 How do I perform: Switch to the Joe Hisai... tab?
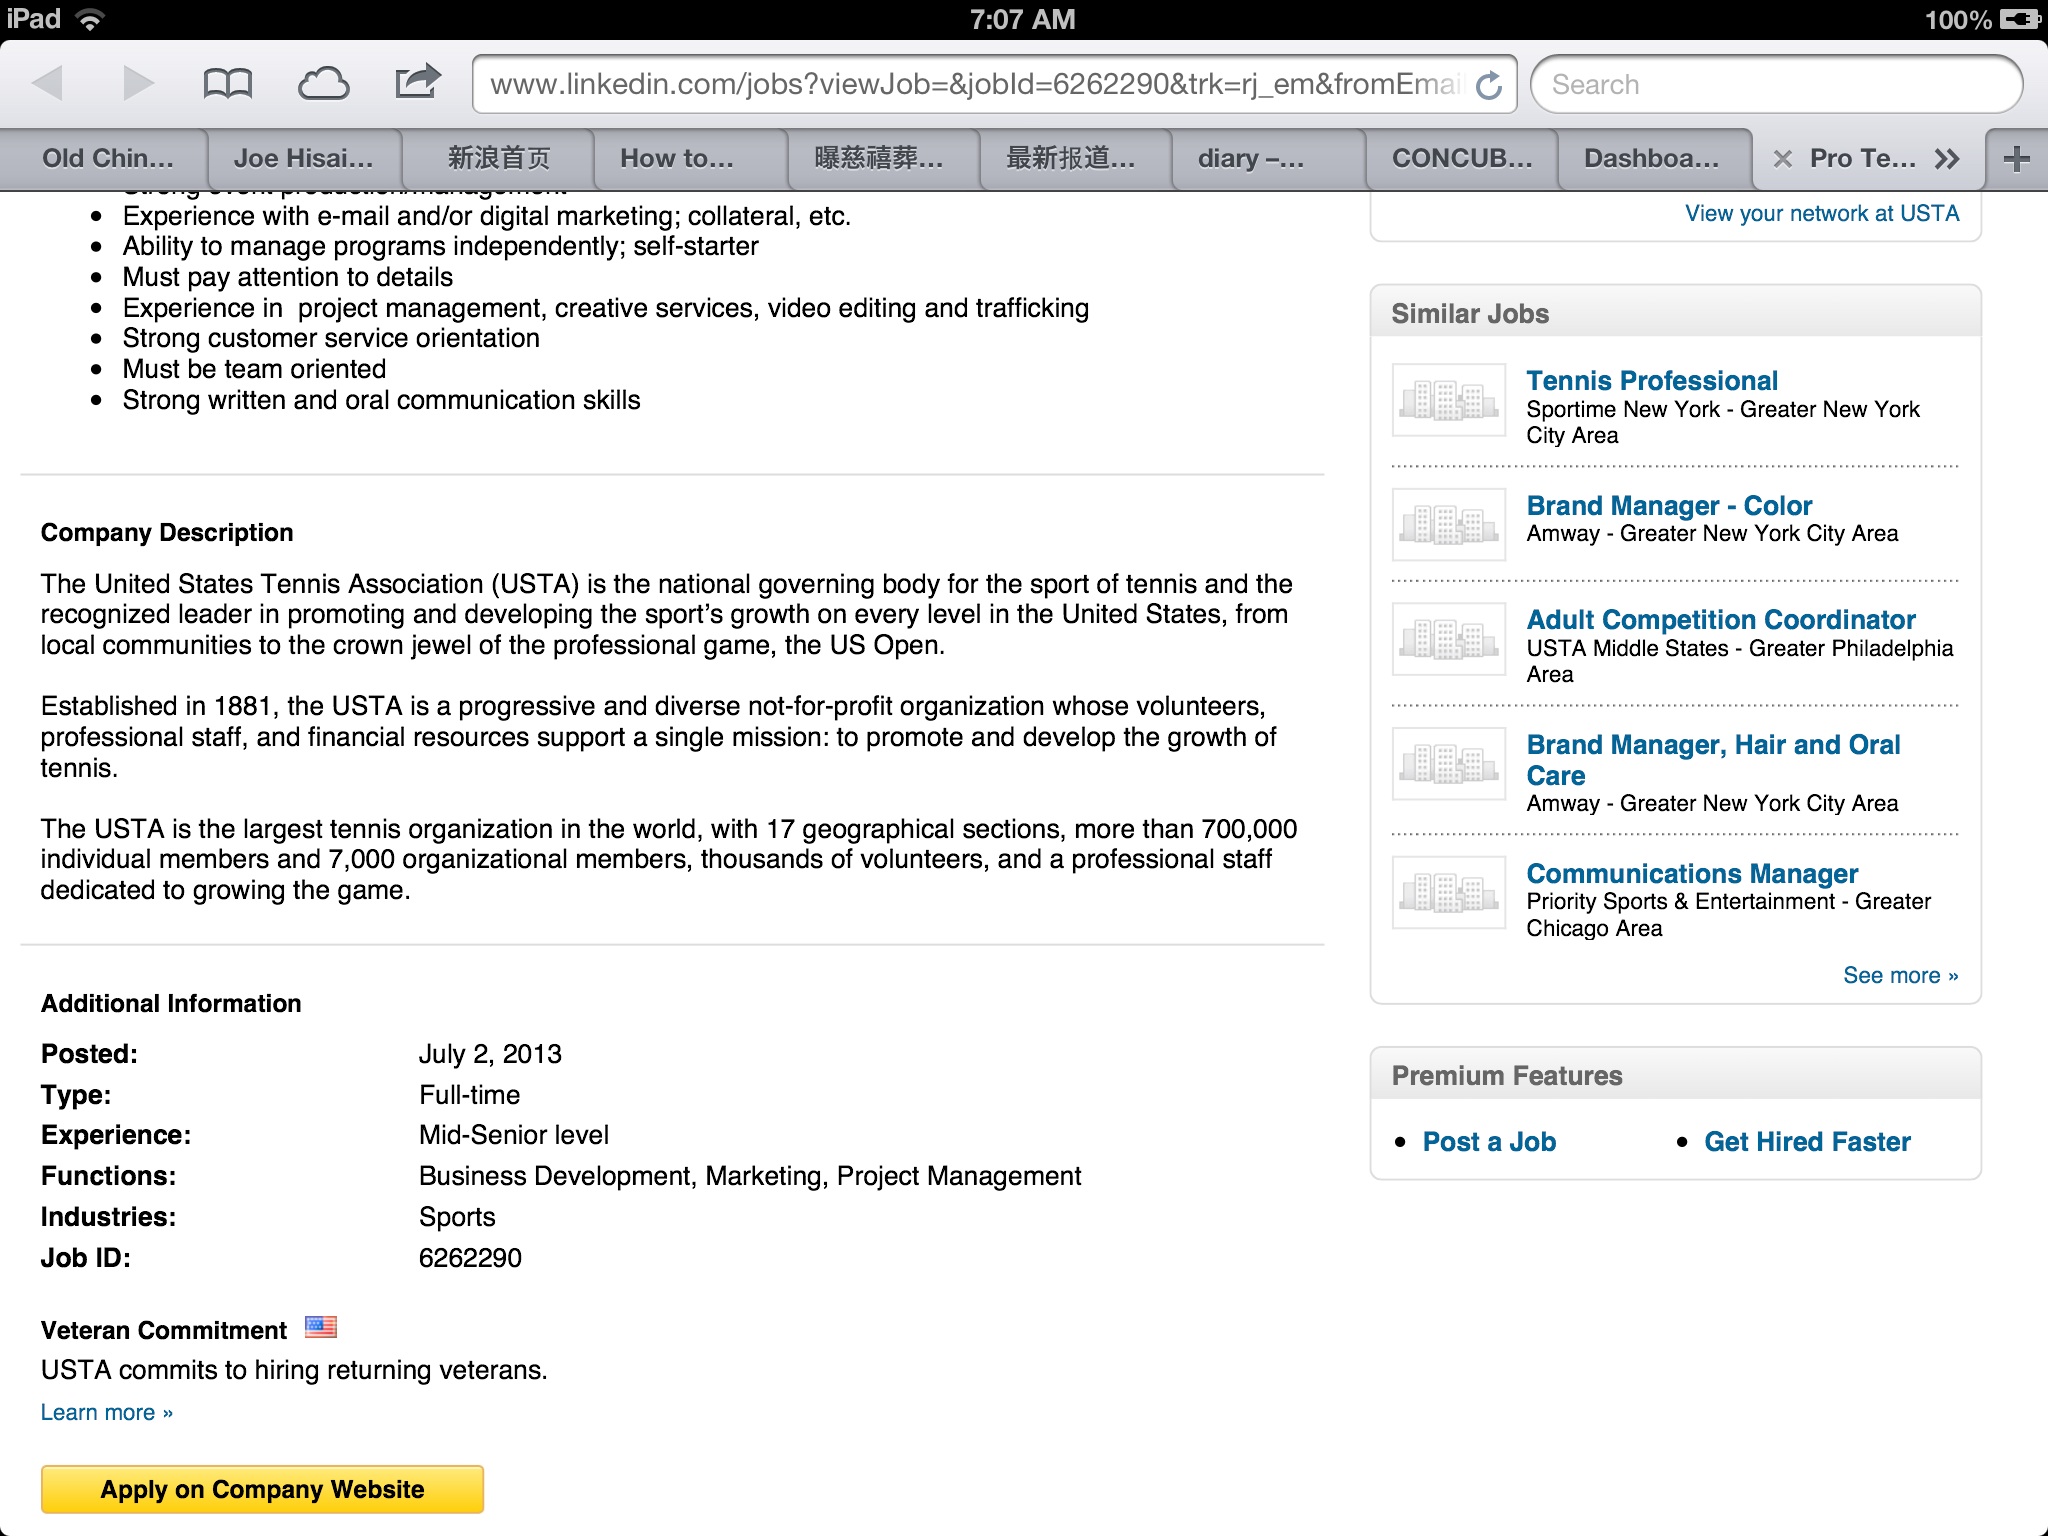click(303, 159)
